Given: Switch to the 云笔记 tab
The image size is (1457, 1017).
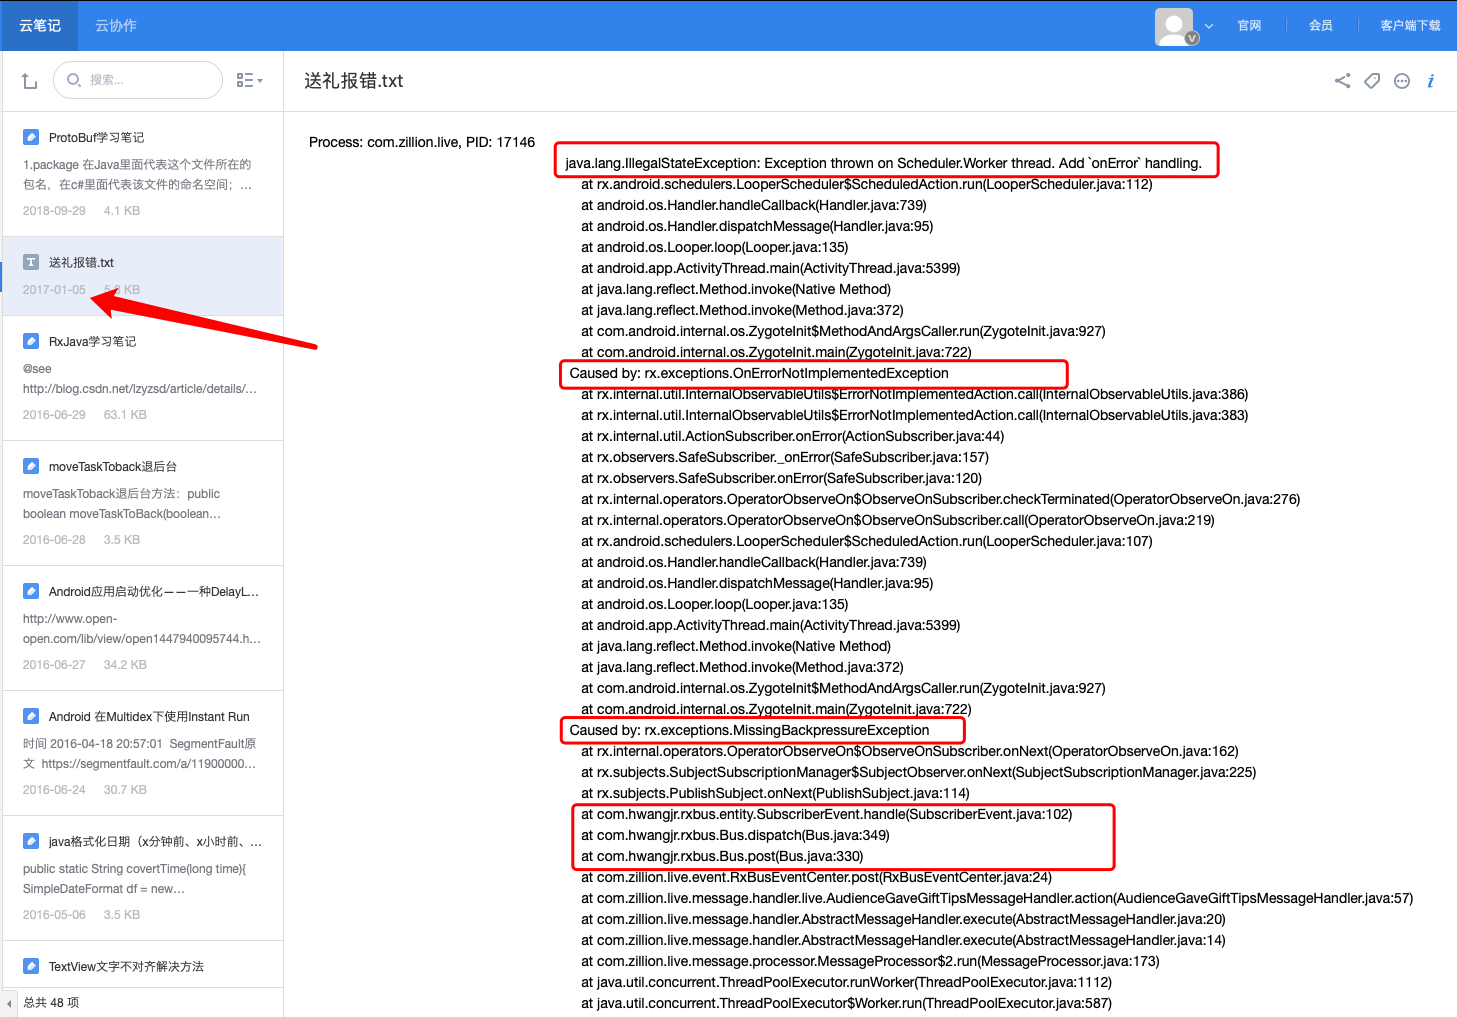Looking at the screenshot, I should pyautogui.click(x=40, y=25).
